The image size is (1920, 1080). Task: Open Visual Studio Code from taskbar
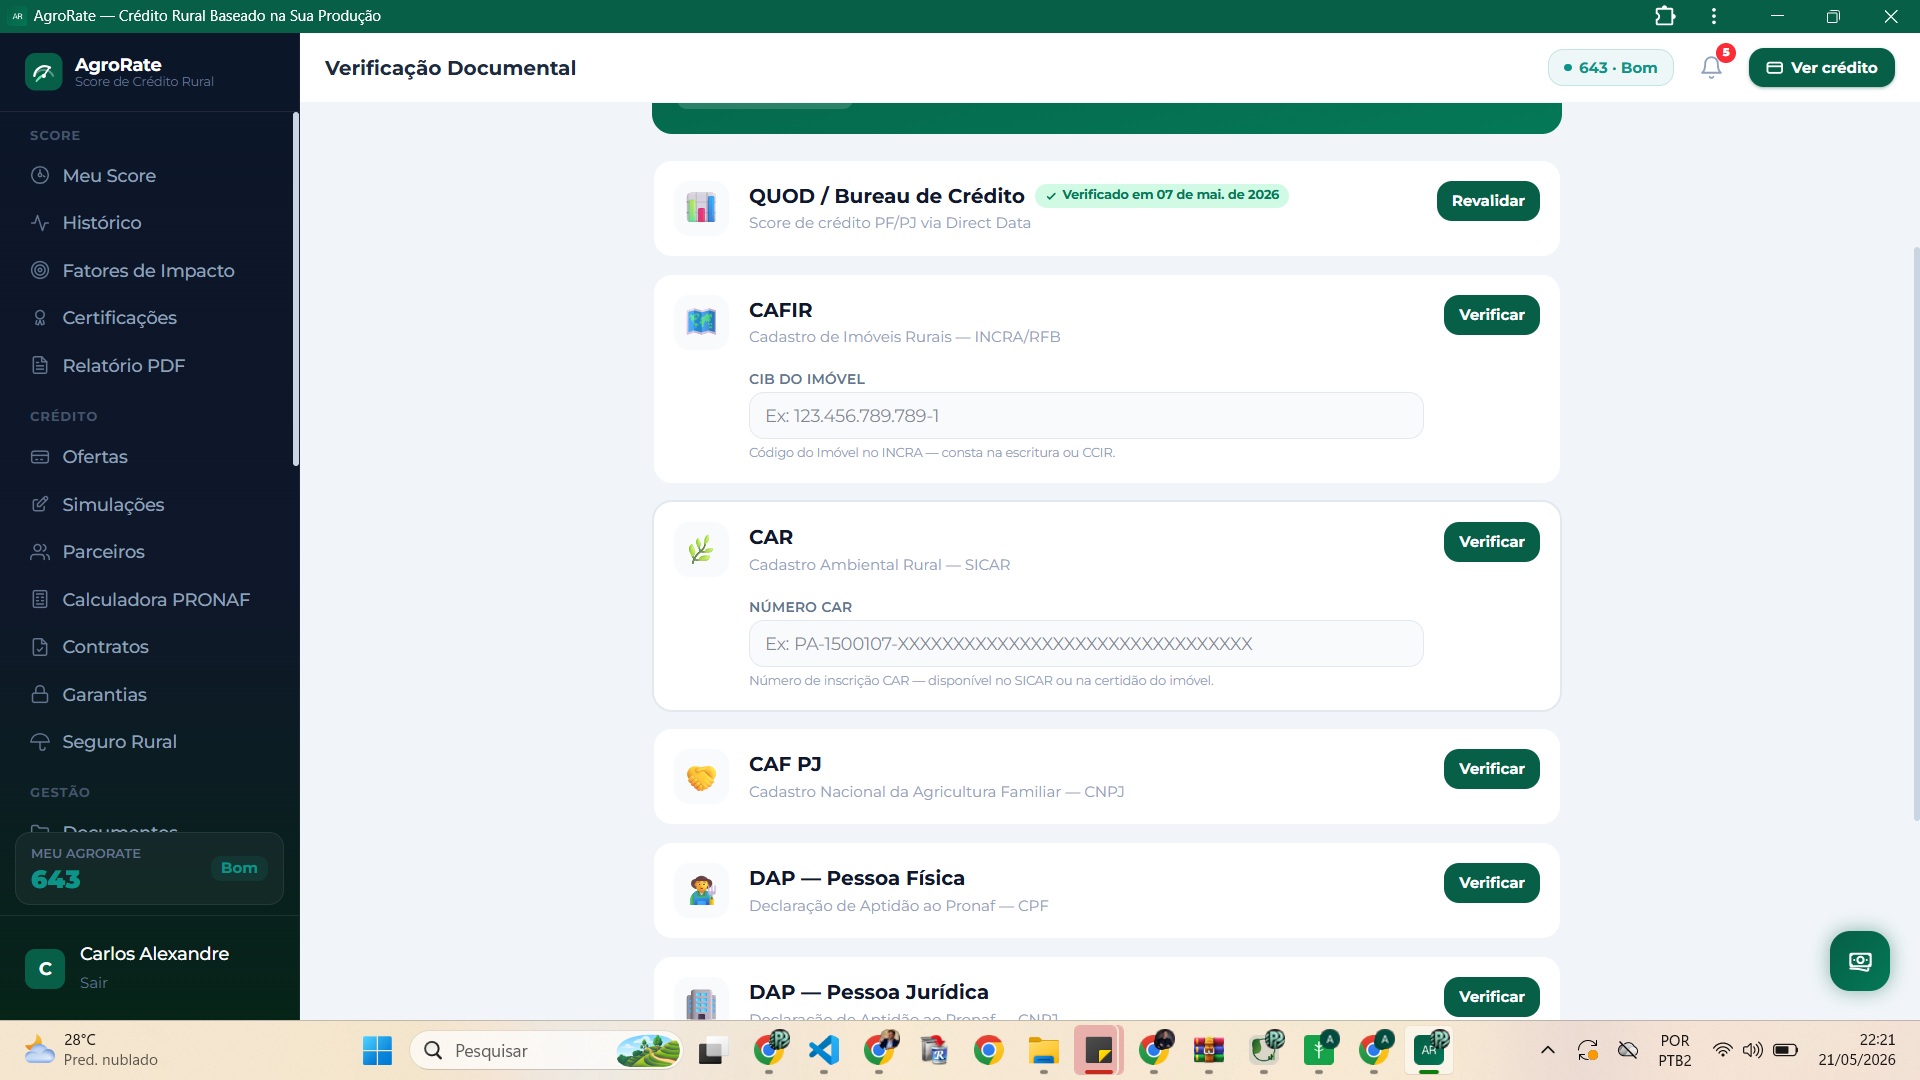(824, 1050)
